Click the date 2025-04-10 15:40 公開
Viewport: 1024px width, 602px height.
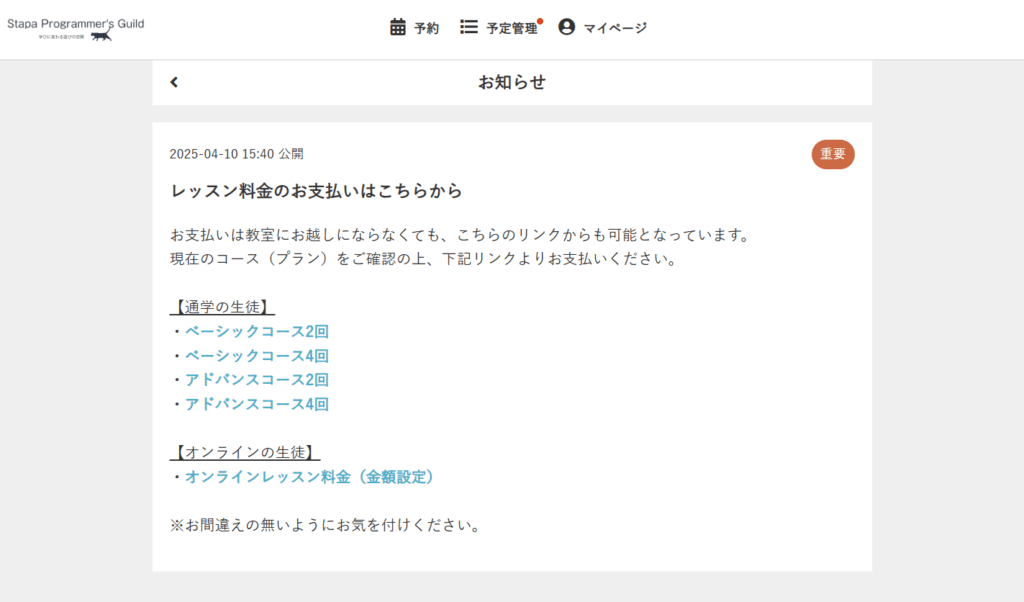point(236,154)
